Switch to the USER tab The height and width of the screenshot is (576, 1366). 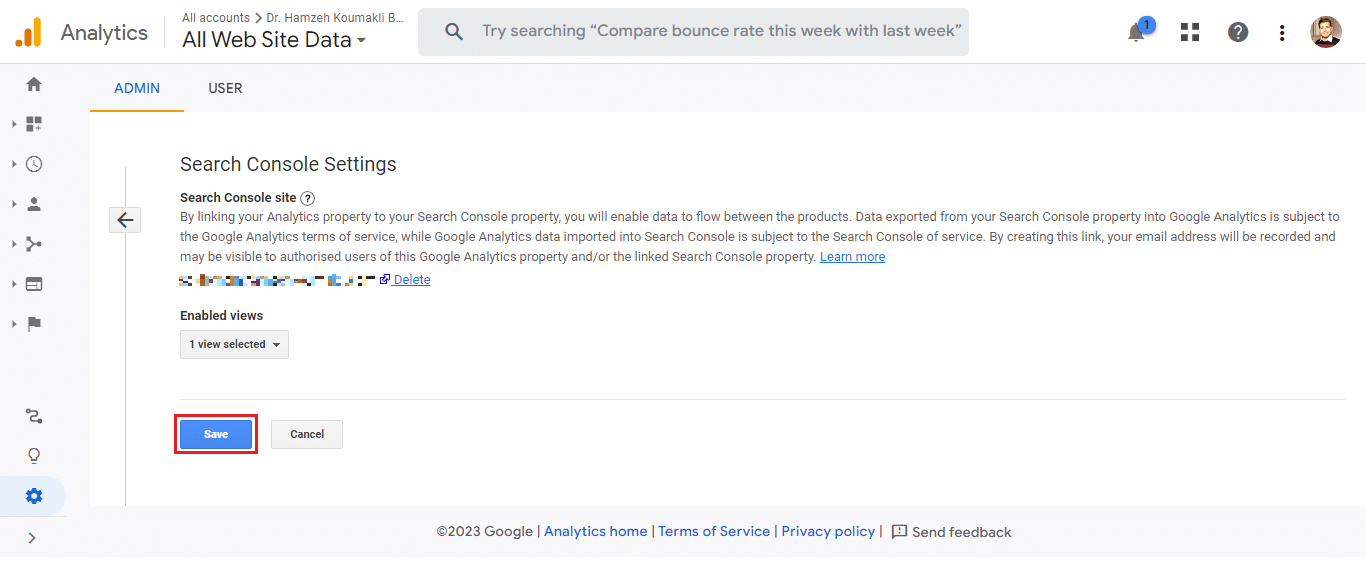click(225, 88)
